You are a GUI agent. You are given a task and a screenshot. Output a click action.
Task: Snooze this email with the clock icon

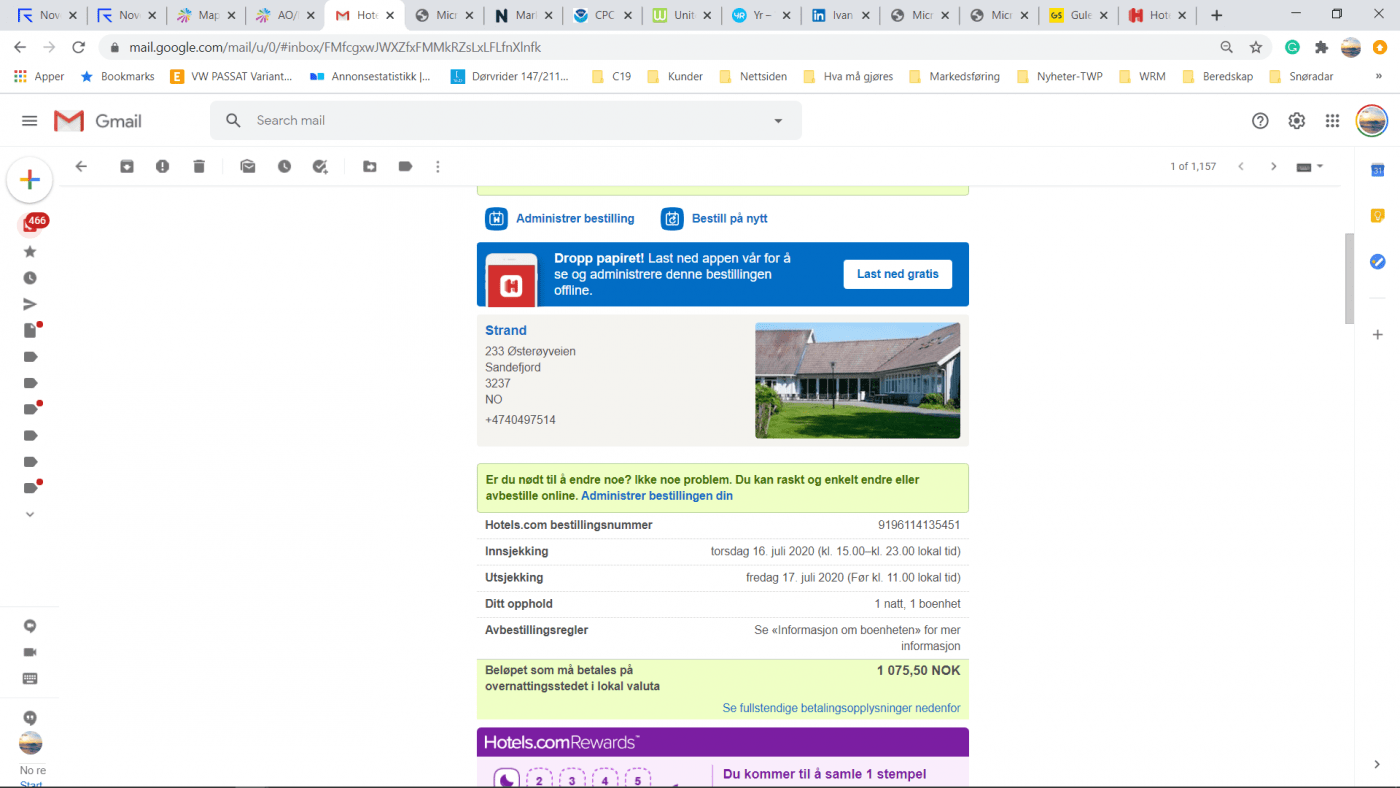(285, 167)
